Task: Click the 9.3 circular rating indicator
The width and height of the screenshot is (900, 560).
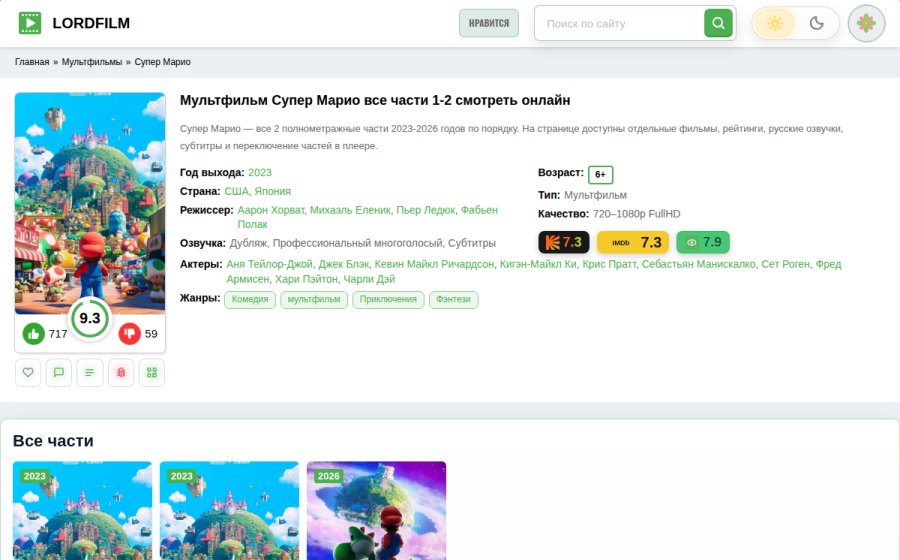Action: [90, 318]
